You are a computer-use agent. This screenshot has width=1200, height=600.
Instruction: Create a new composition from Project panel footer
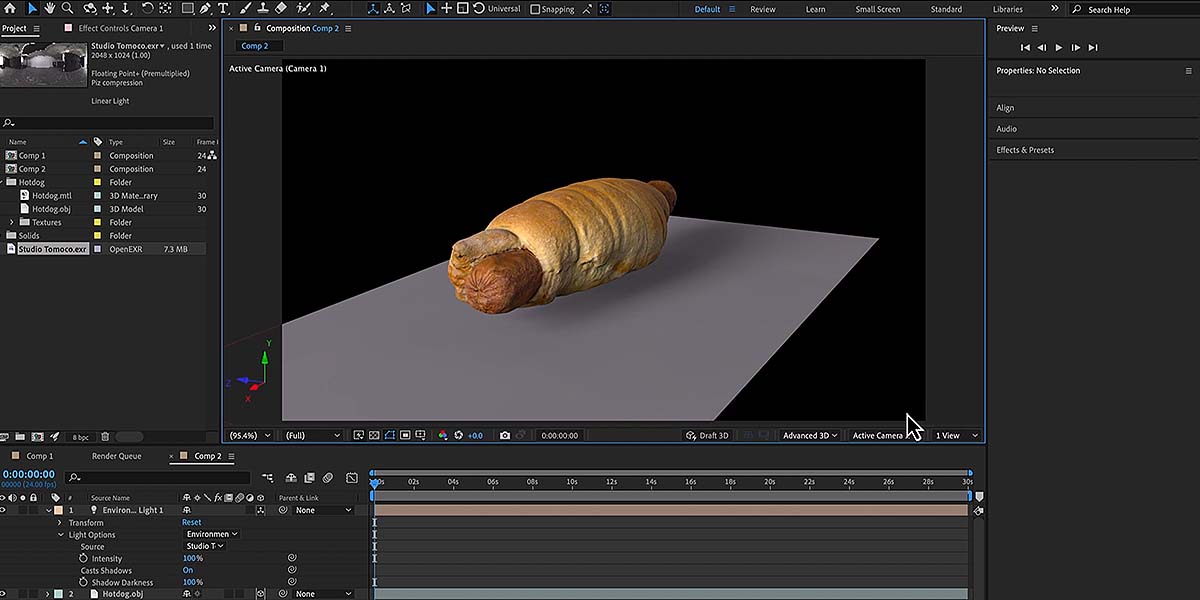(37, 437)
